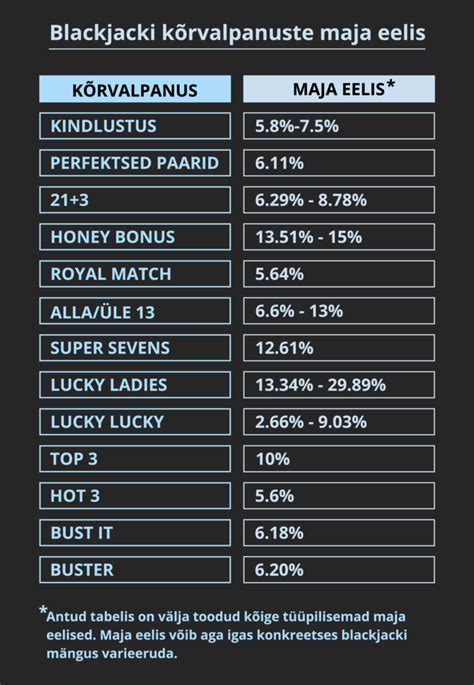
Task: Select the LUCKY LADIES cell
Action: click(135, 385)
